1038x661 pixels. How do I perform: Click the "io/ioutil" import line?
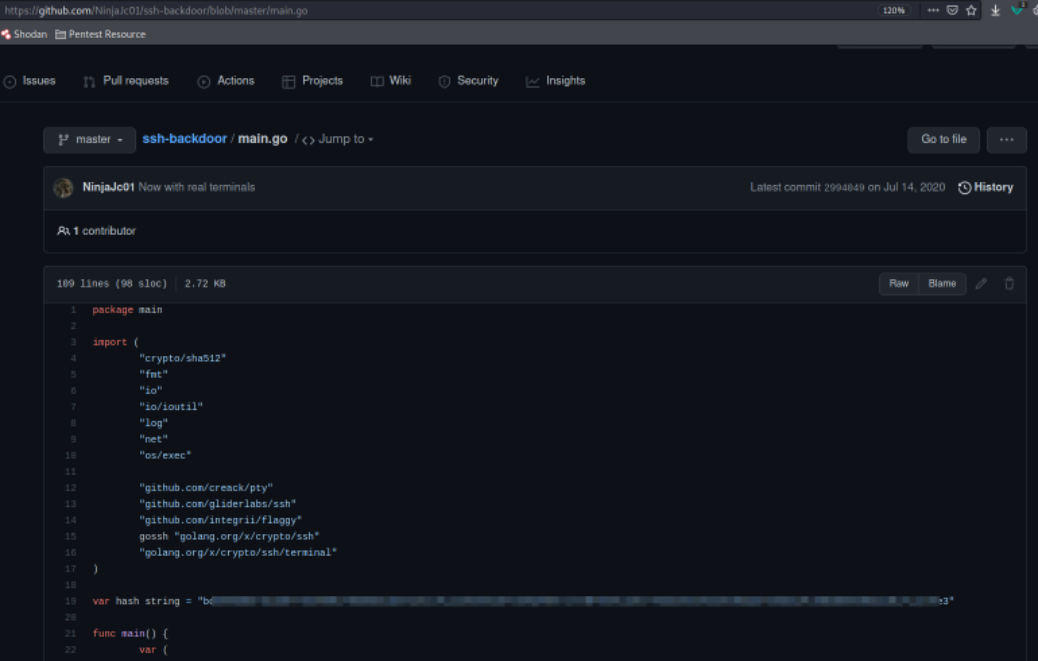pos(171,407)
